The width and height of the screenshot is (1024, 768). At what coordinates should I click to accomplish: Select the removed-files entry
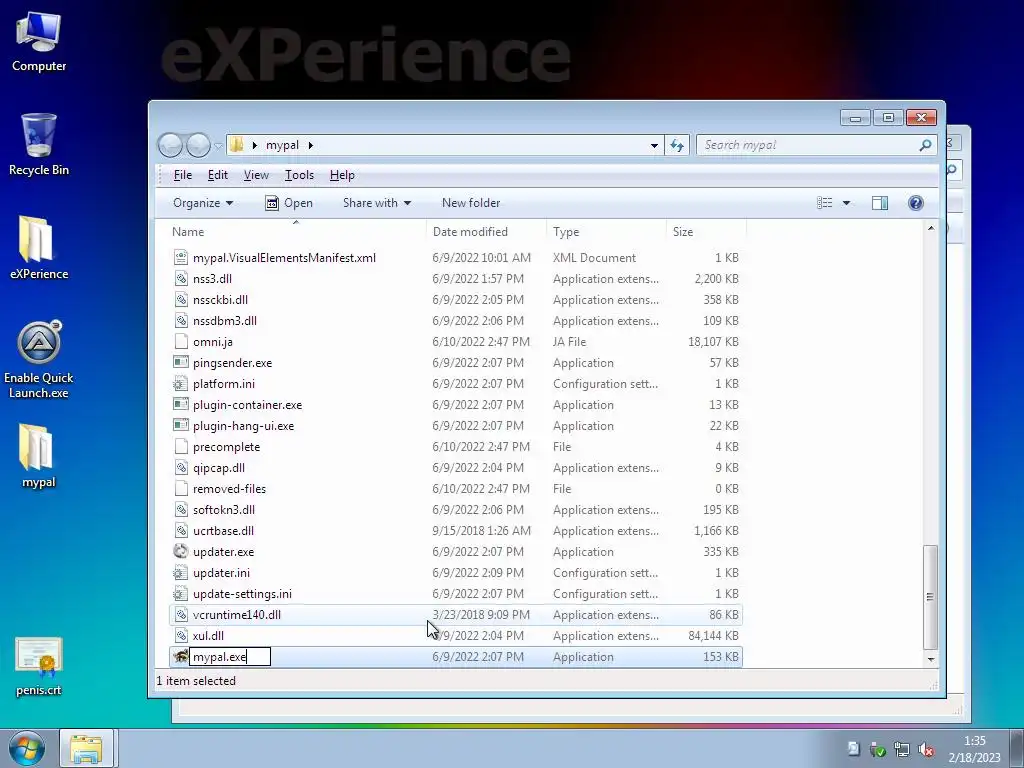click(x=455, y=488)
